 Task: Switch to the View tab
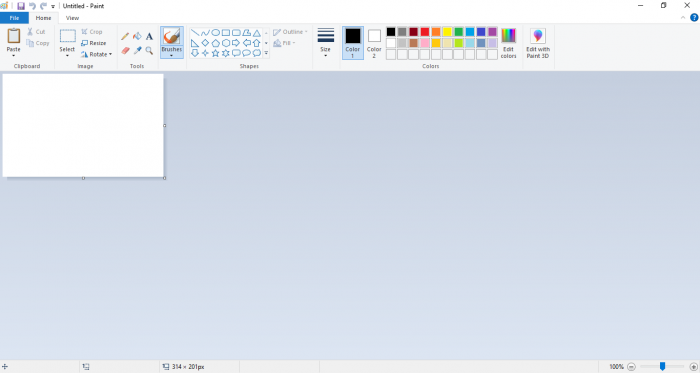tap(72, 18)
